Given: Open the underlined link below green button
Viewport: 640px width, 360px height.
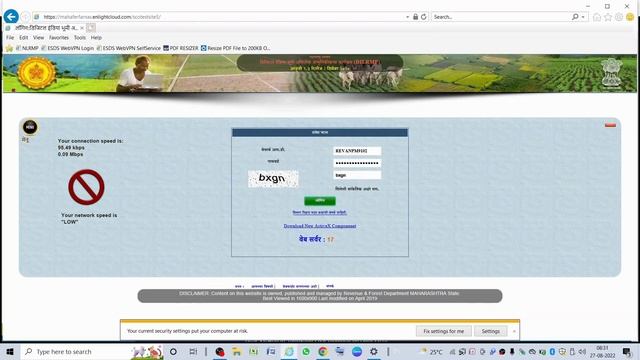Looking at the screenshot, I should 320,212.
